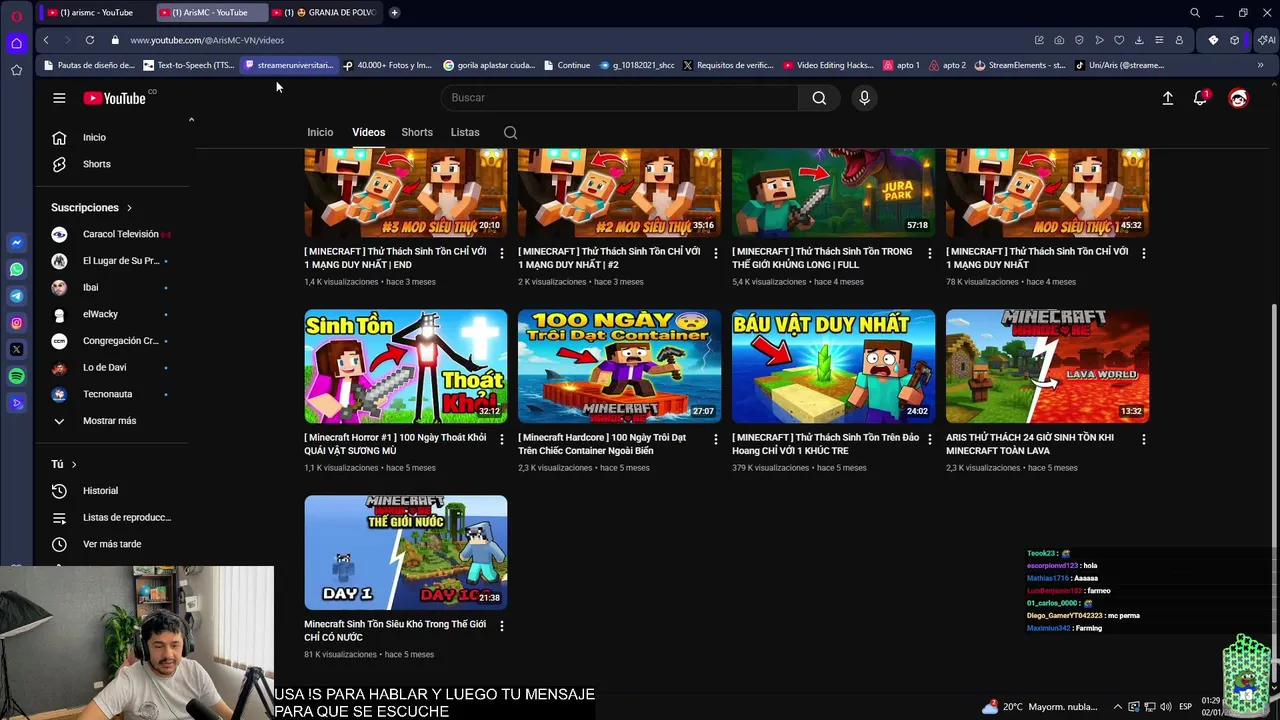Screen dimensions: 1280x720
Task: Open the YouTube guide hamburger menu
Action: pos(59,98)
